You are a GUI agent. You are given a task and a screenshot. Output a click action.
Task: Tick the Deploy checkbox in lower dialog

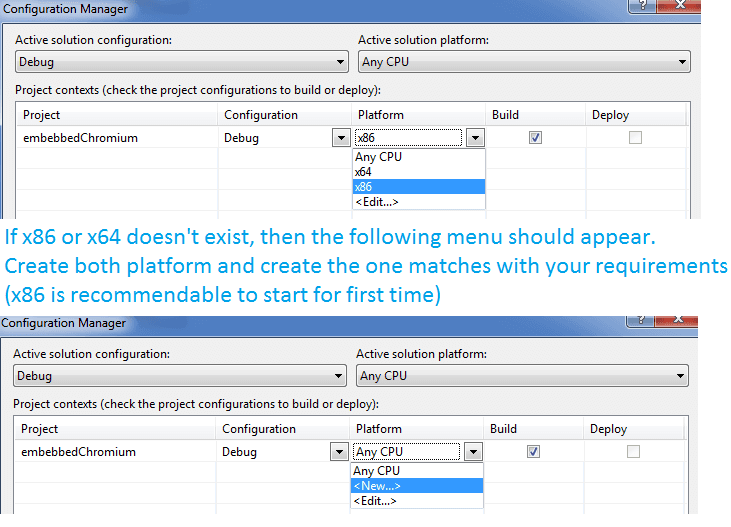point(633,452)
